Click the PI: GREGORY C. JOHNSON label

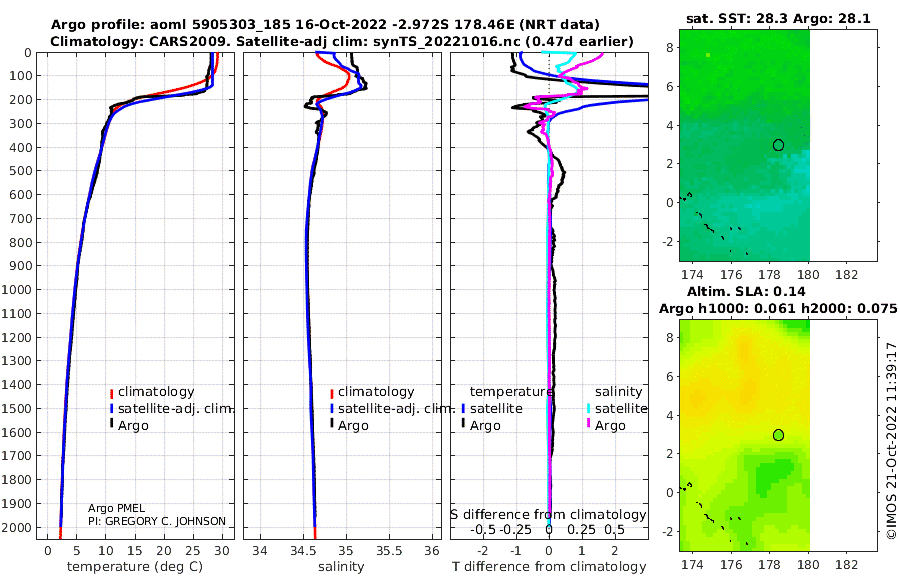click(157, 521)
